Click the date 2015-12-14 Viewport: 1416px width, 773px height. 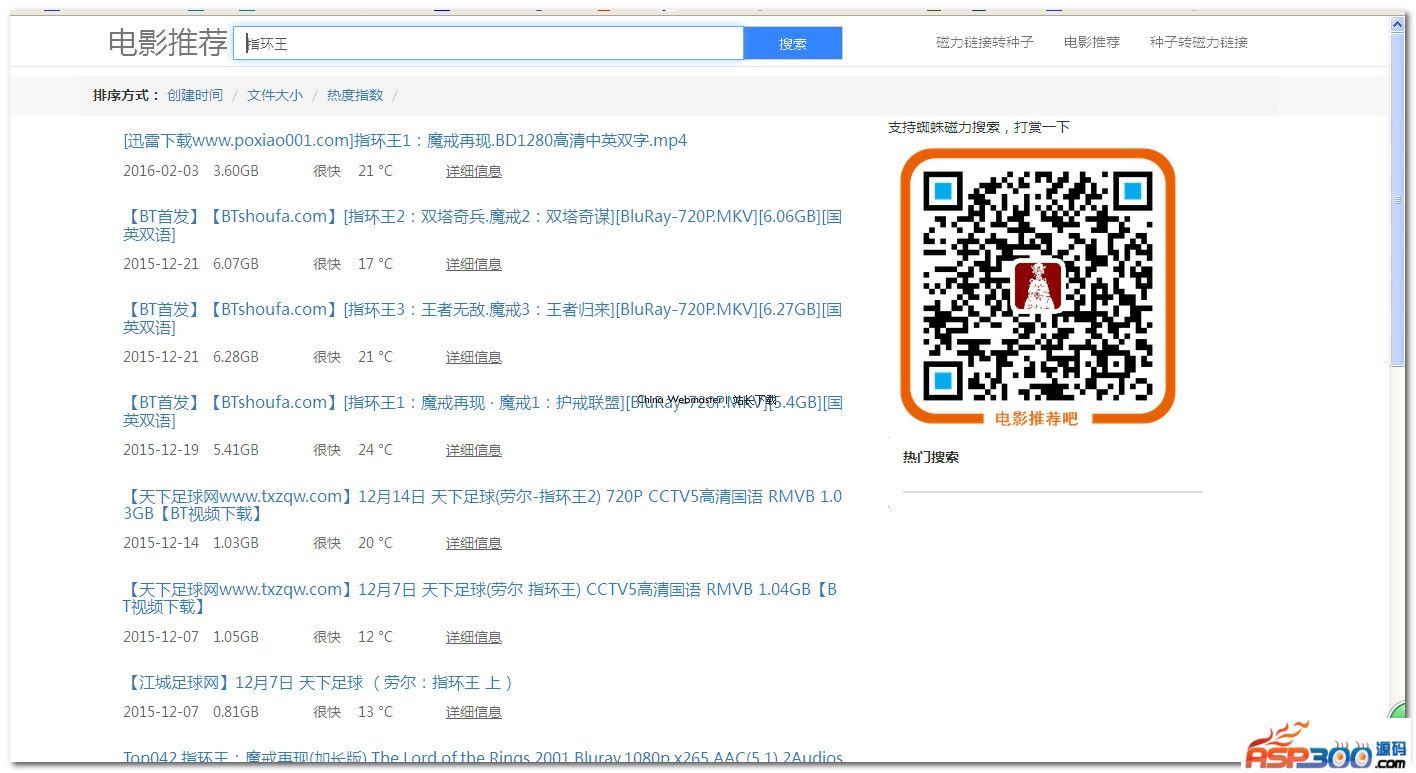[x=161, y=543]
